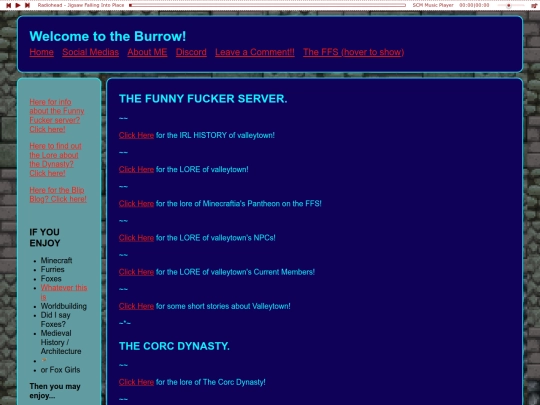
Task: Open the Blip Blog sidebar link
Action: (58, 195)
